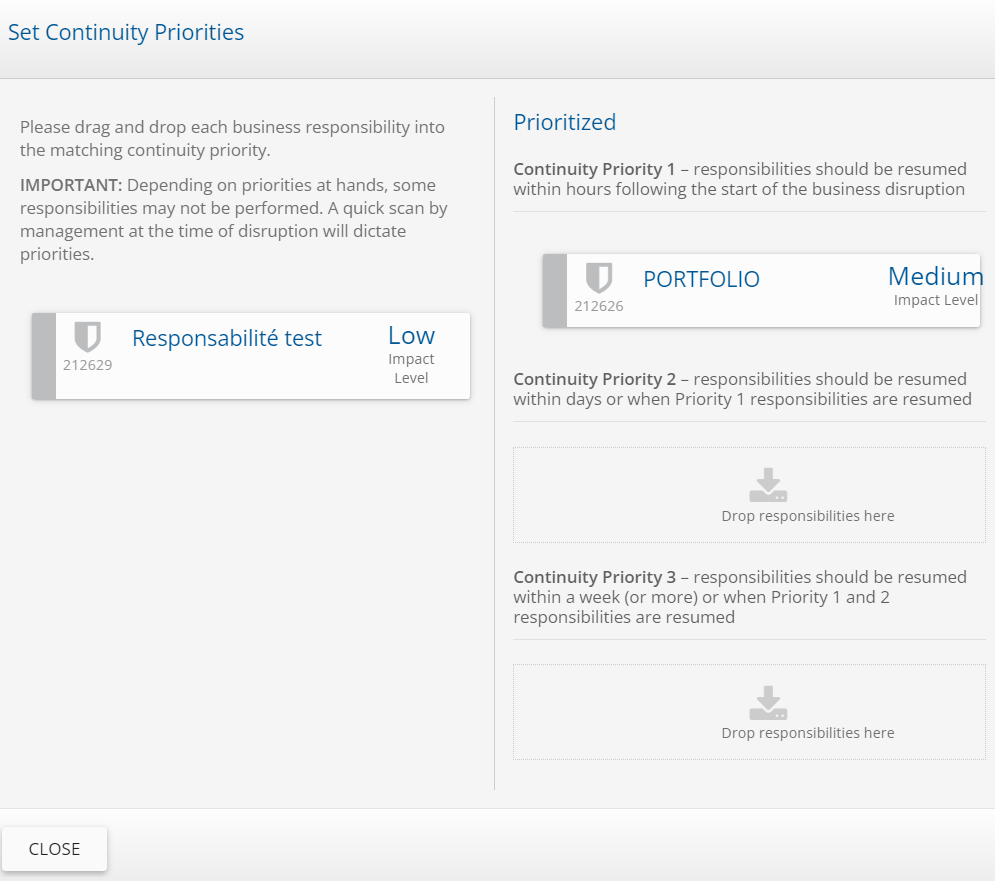995x881 pixels.
Task: Click the download icon under Continuity Priority 3
Action: [768, 702]
